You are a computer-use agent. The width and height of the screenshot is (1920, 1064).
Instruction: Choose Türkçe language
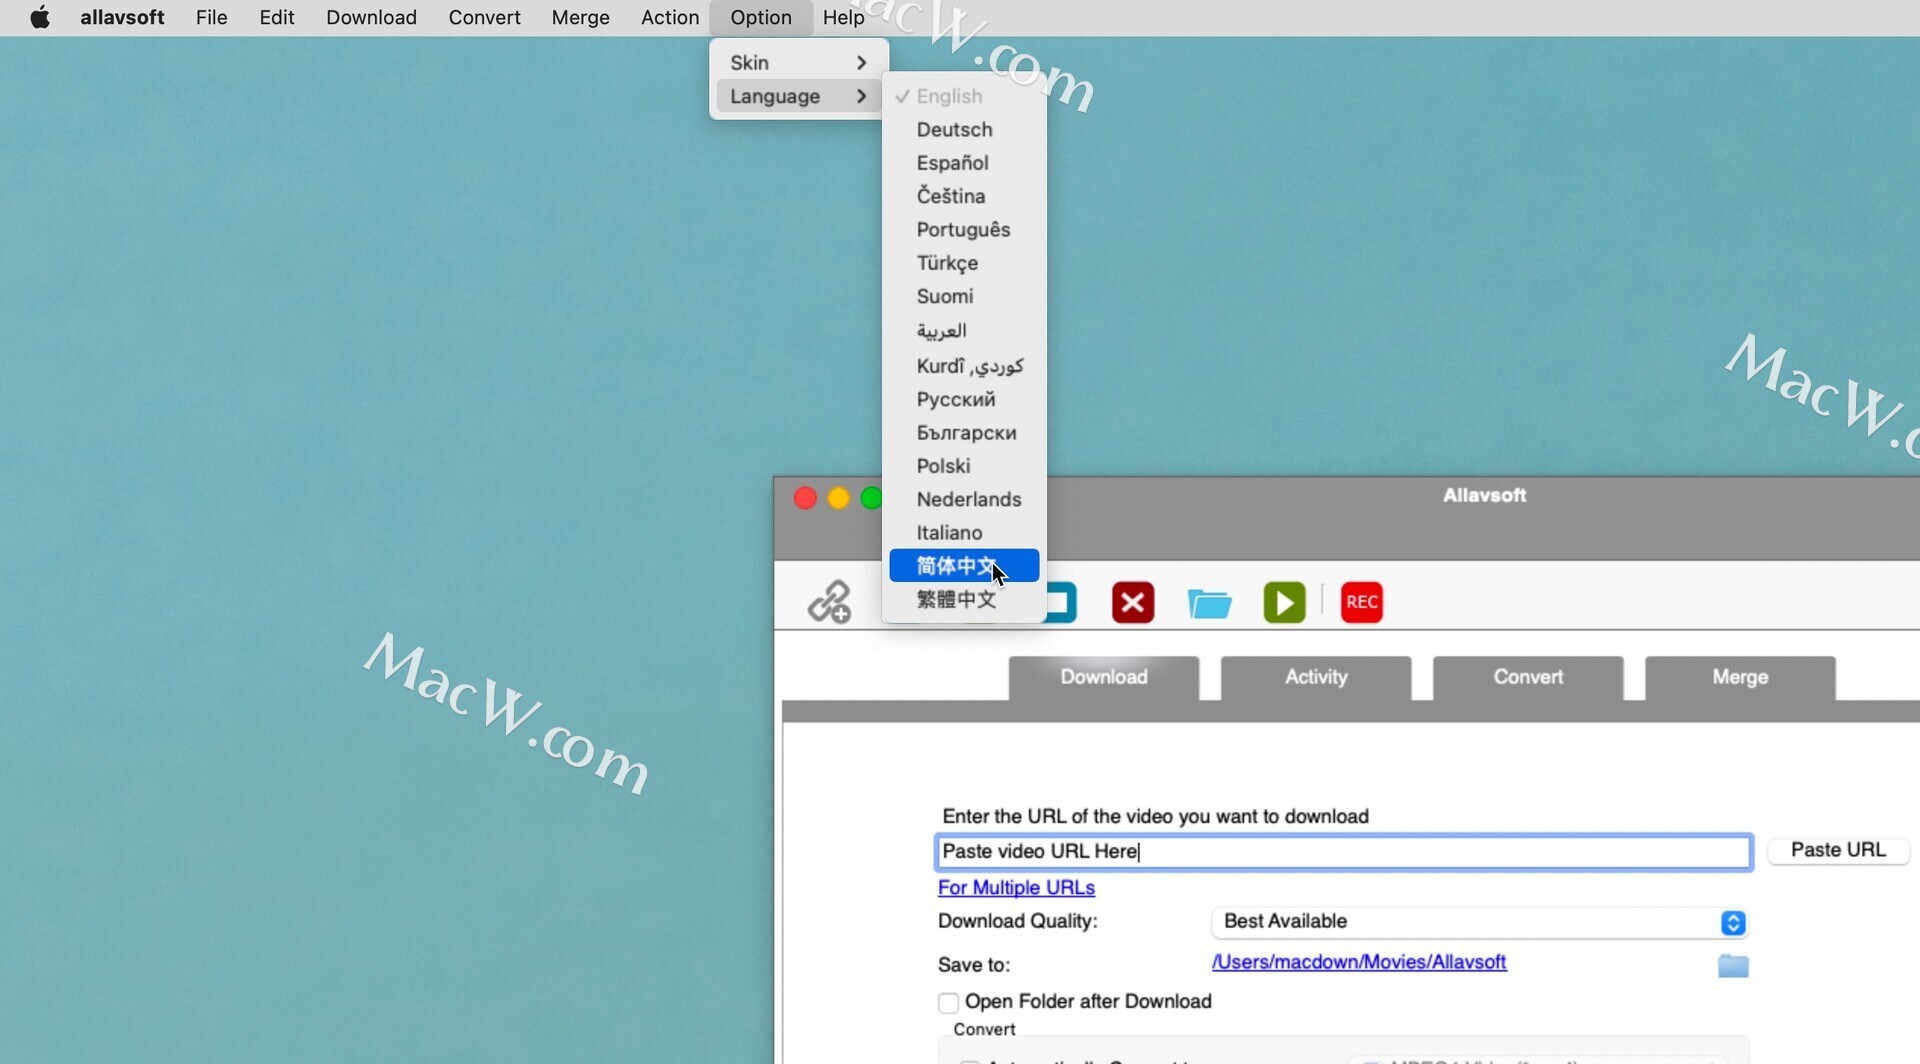pos(964,263)
